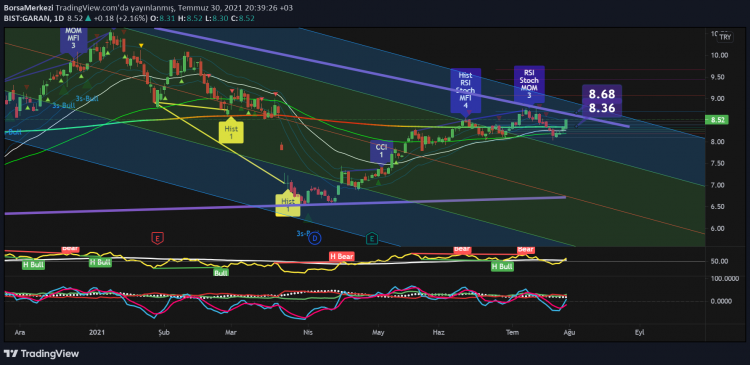Select the 8.52 current price label

716,120
